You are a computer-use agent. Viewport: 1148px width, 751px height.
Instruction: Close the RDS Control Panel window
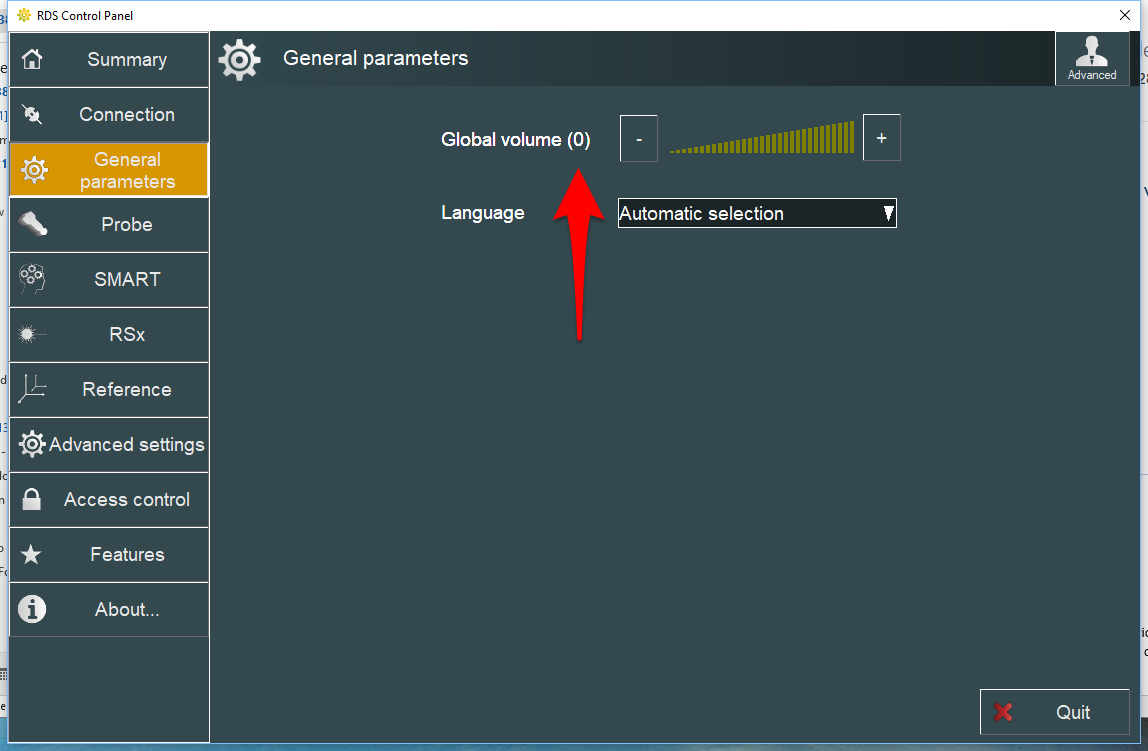click(x=1124, y=15)
